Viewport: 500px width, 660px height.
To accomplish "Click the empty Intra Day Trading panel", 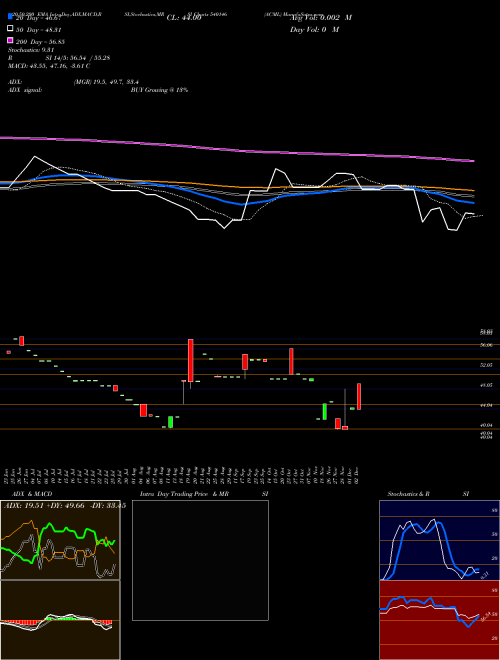I will point(200,560).
